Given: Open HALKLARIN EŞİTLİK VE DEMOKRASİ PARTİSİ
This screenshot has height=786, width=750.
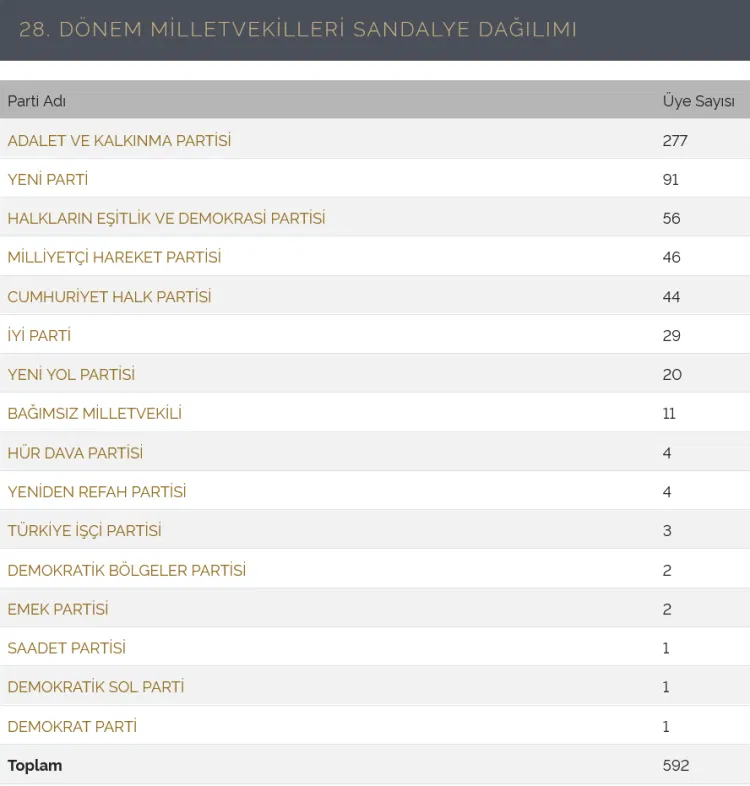Looking at the screenshot, I should tap(166, 219).
